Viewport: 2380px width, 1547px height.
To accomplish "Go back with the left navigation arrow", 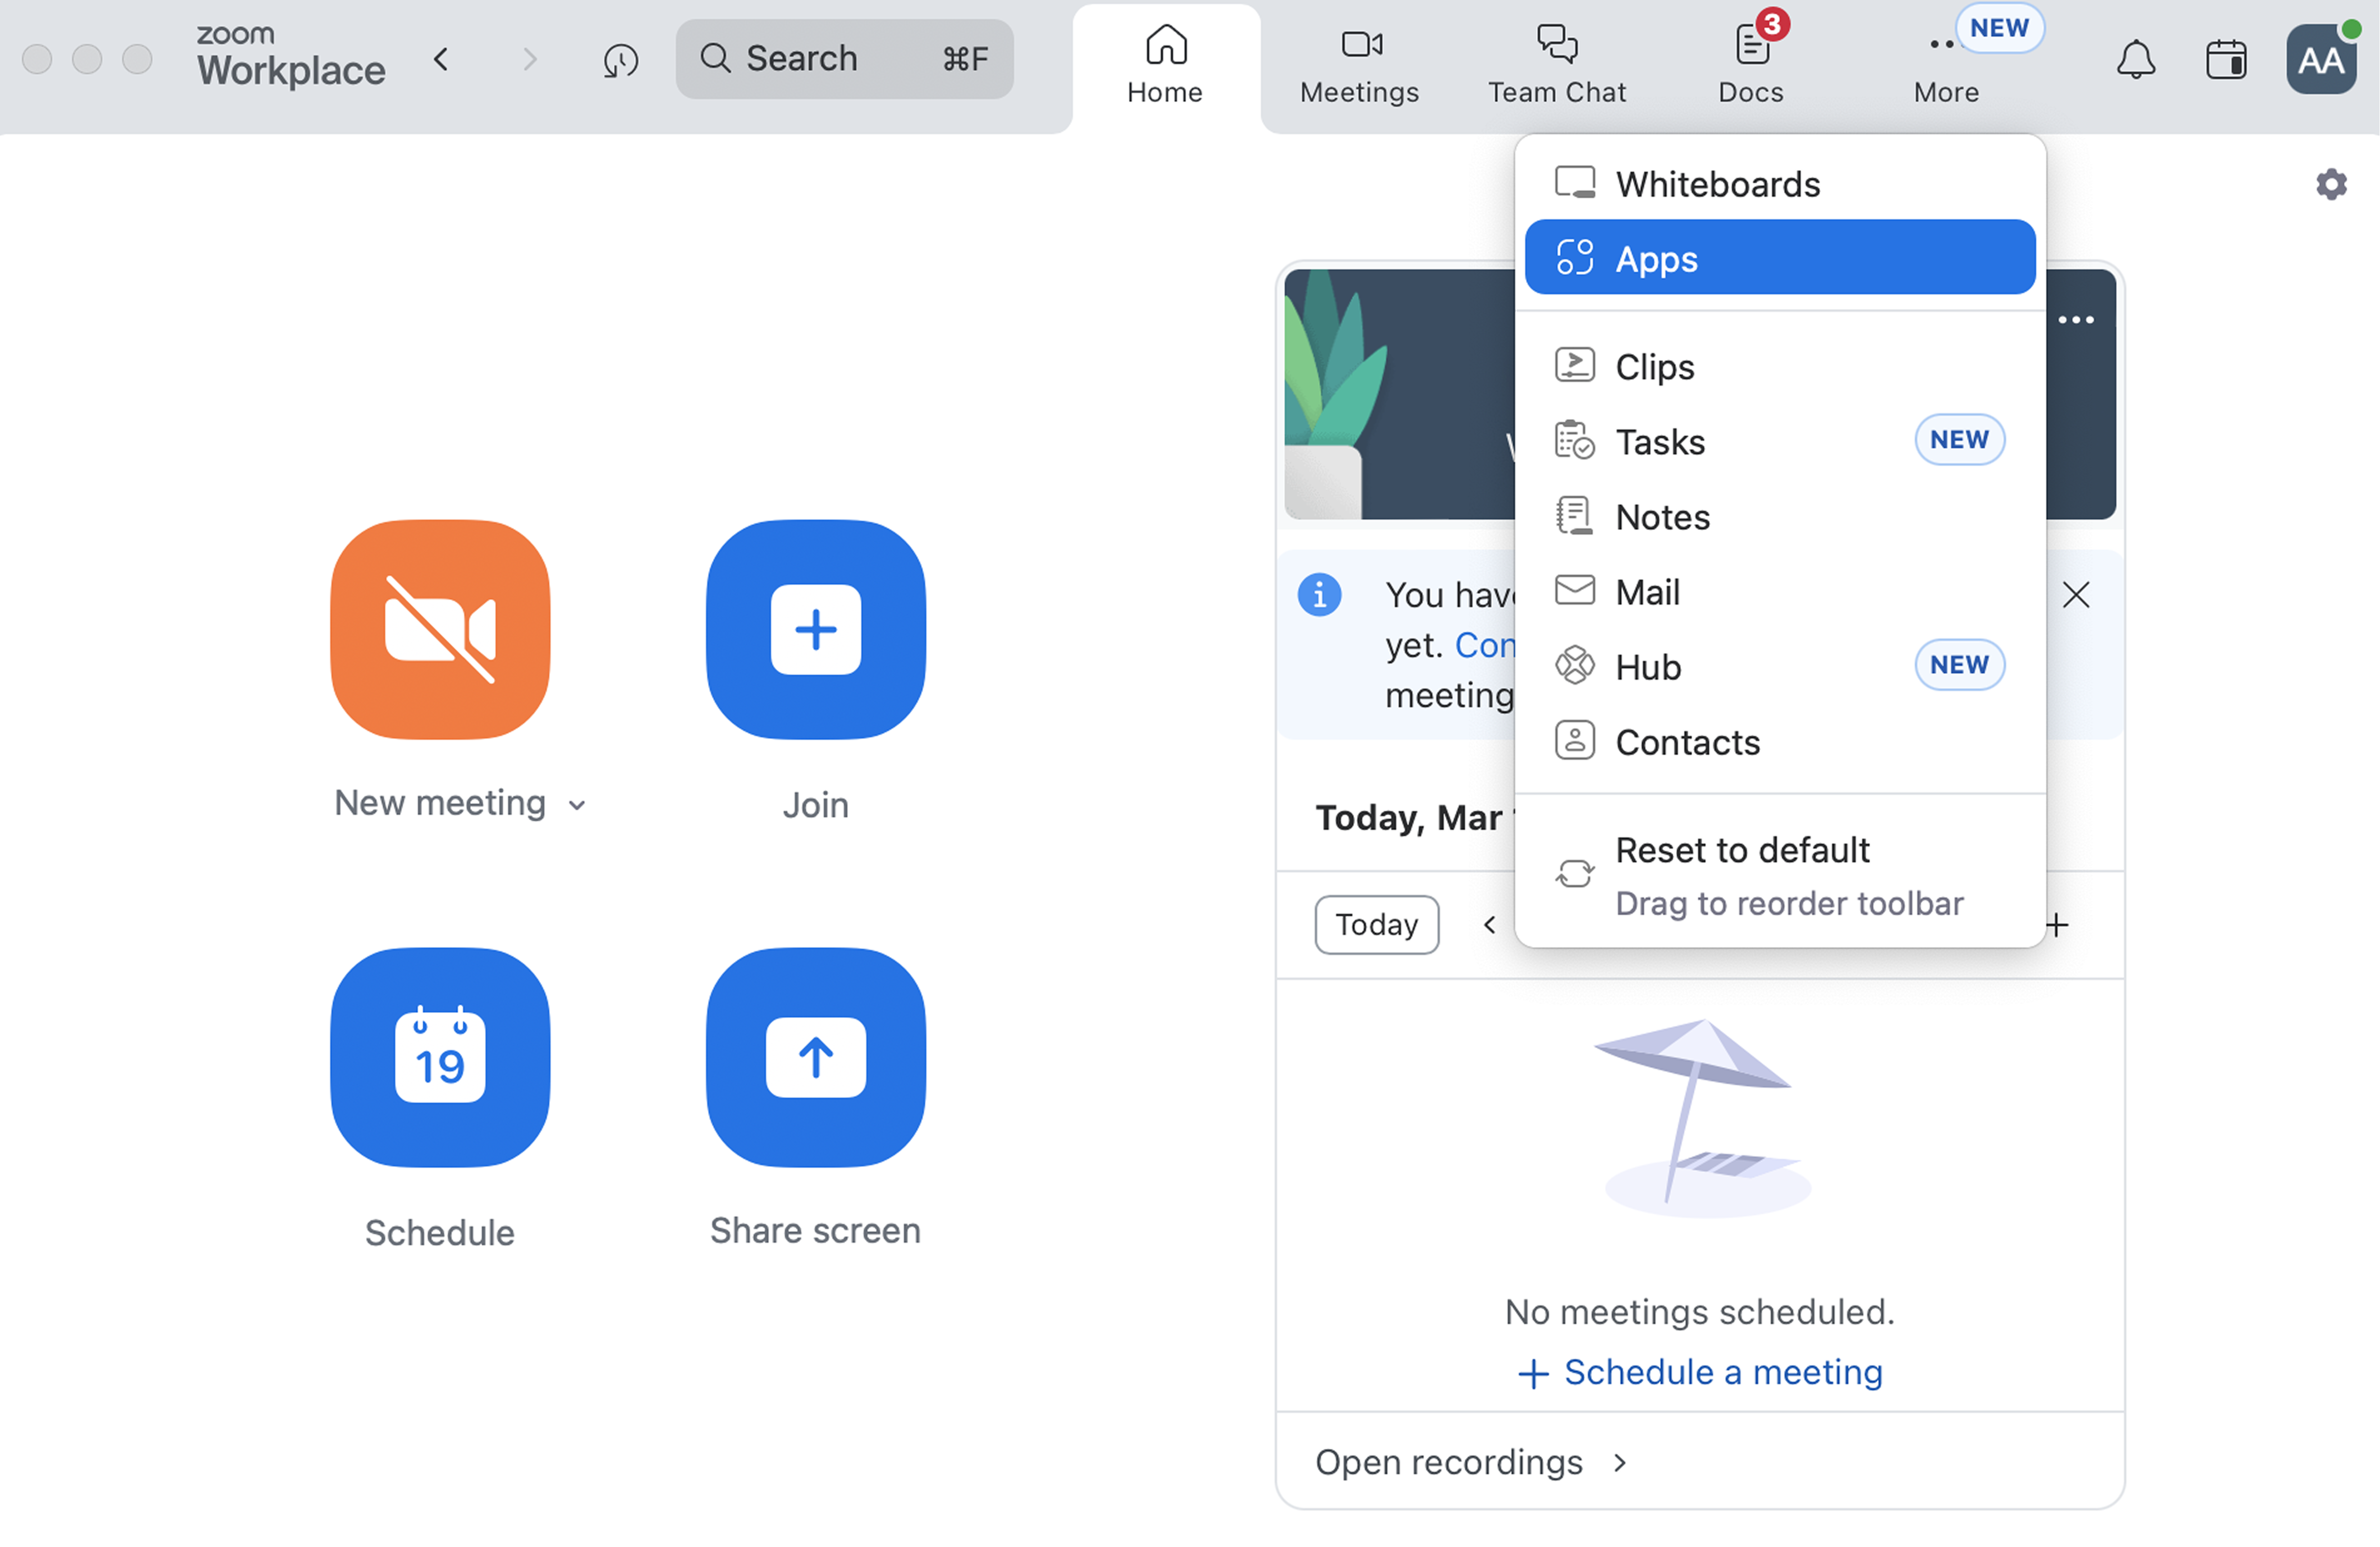I will (441, 60).
